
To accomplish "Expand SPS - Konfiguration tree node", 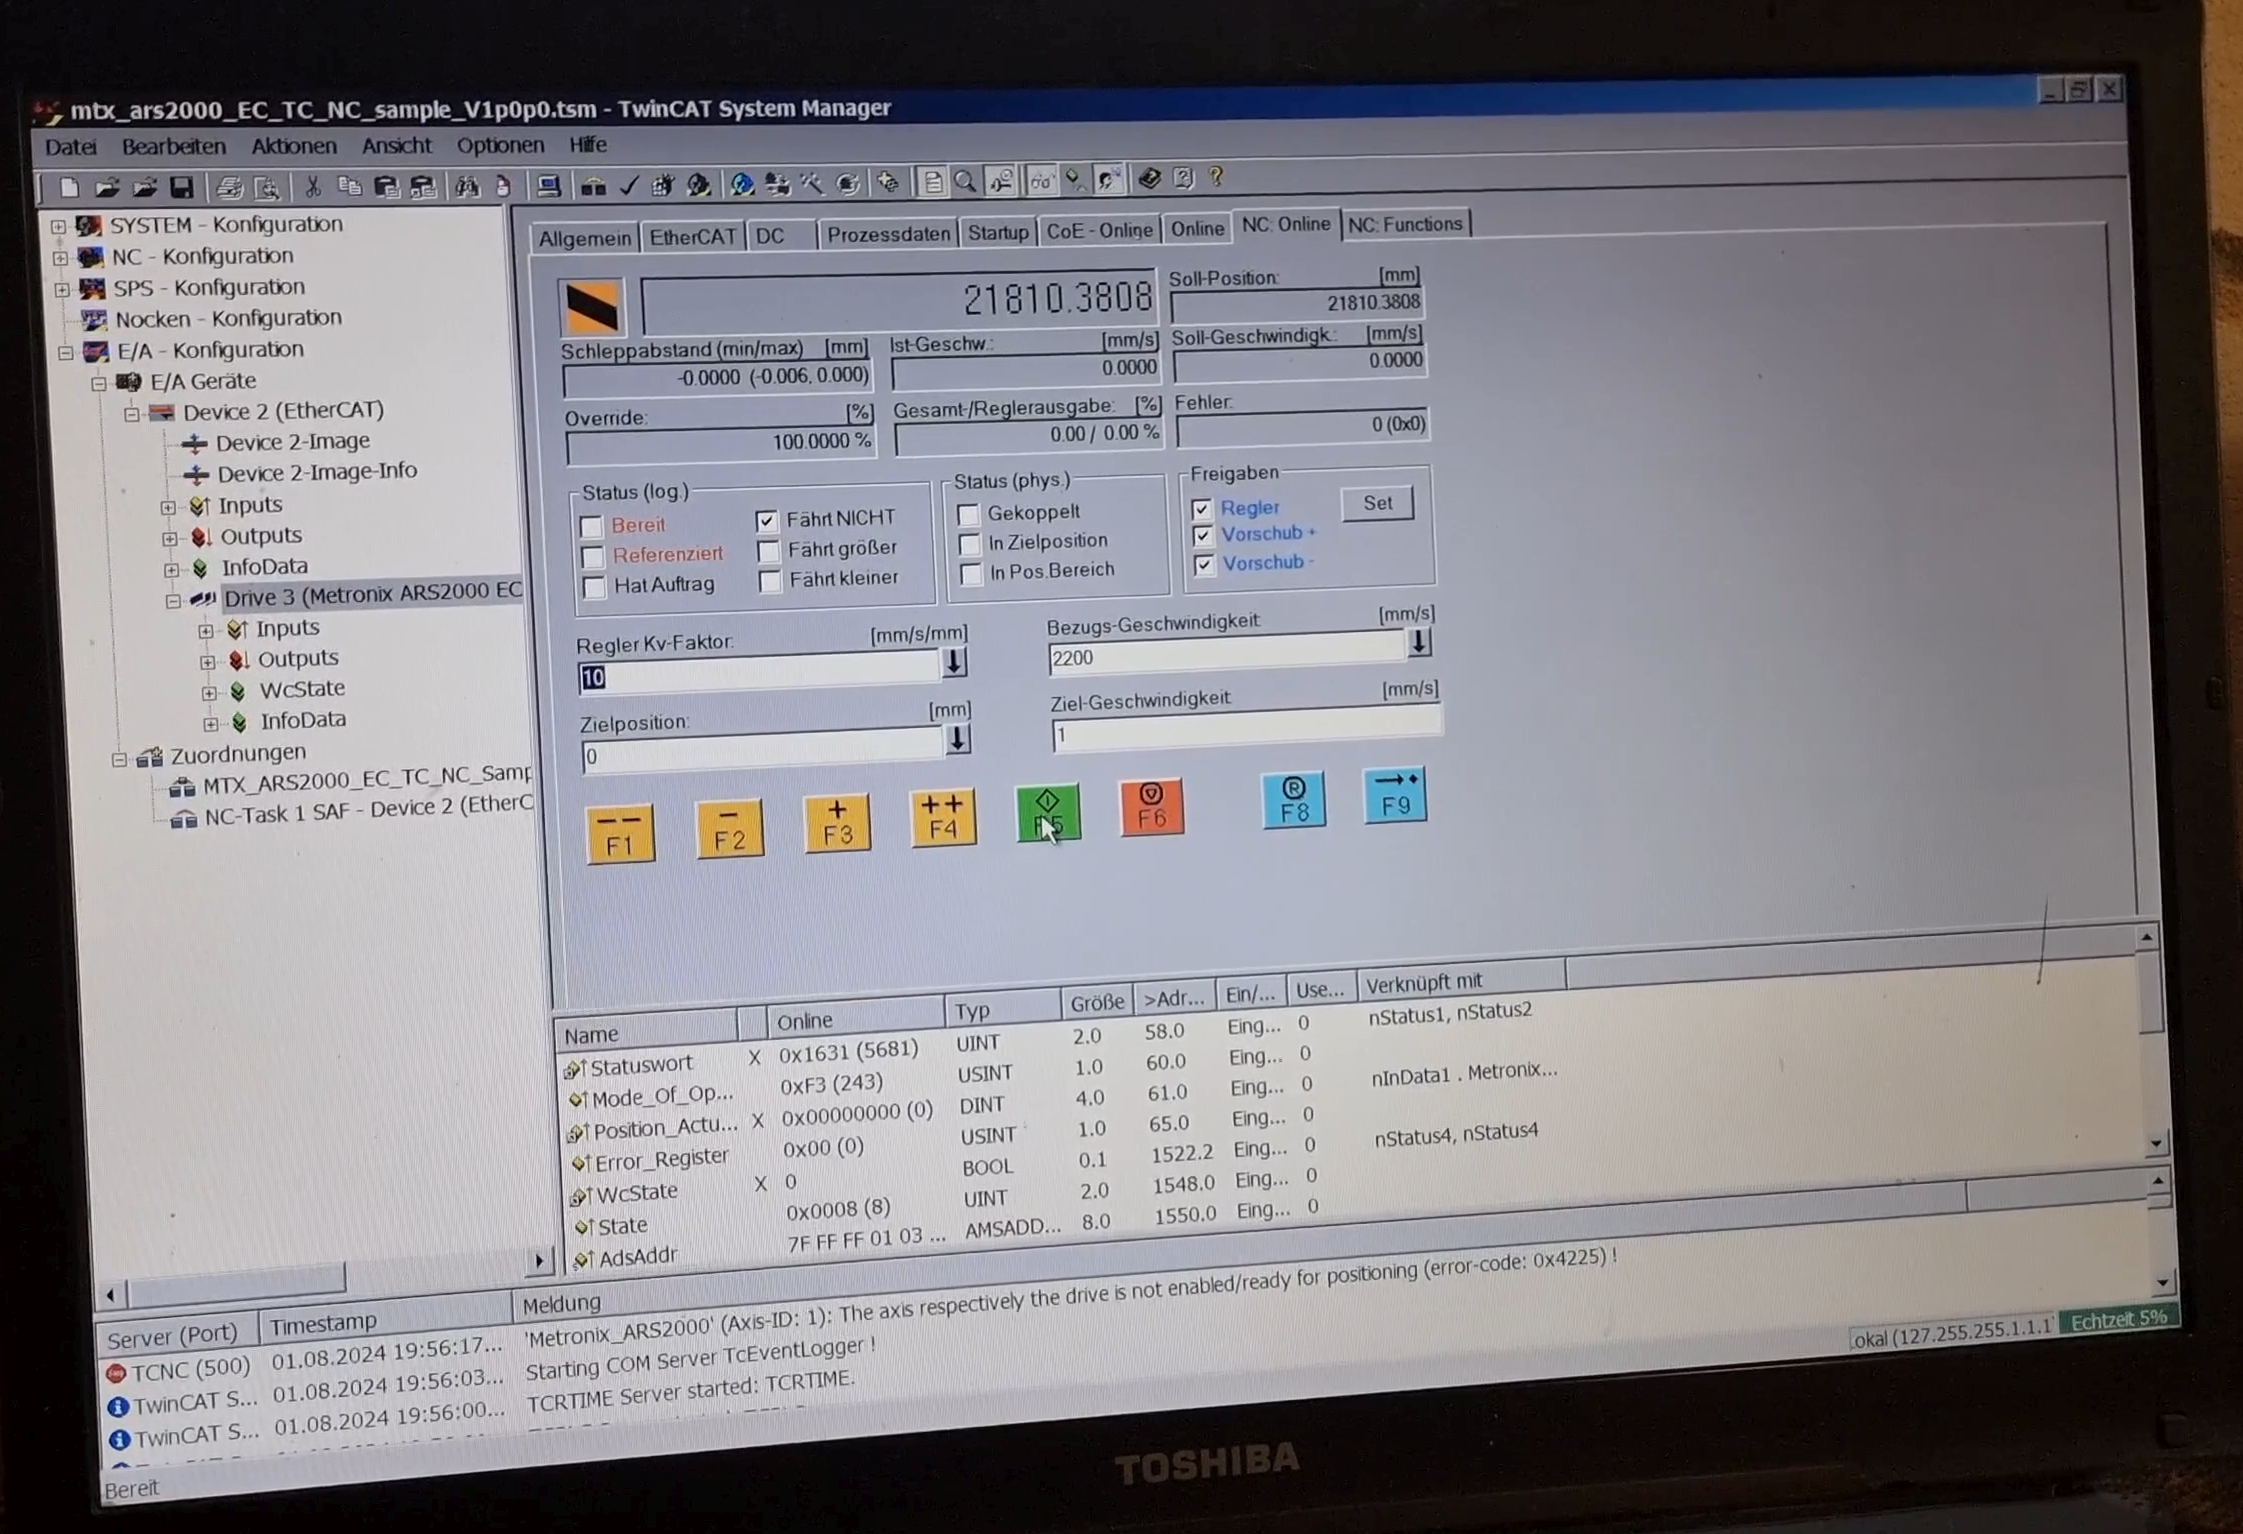I will pyautogui.click(x=62, y=290).
